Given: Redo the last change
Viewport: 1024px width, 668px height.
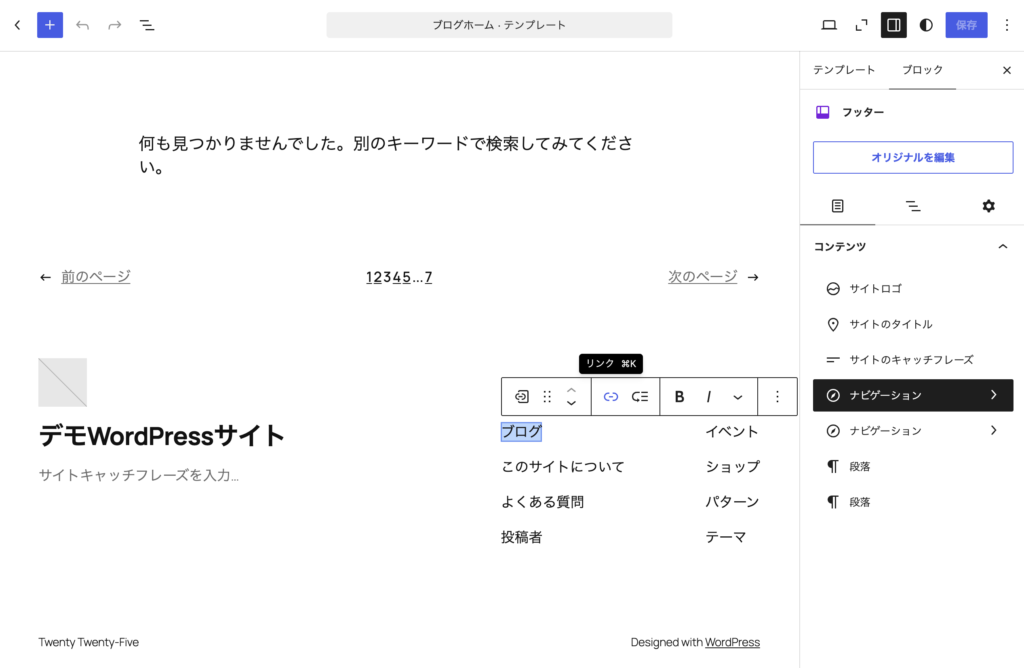Looking at the screenshot, I should click(x=114, y=25).
